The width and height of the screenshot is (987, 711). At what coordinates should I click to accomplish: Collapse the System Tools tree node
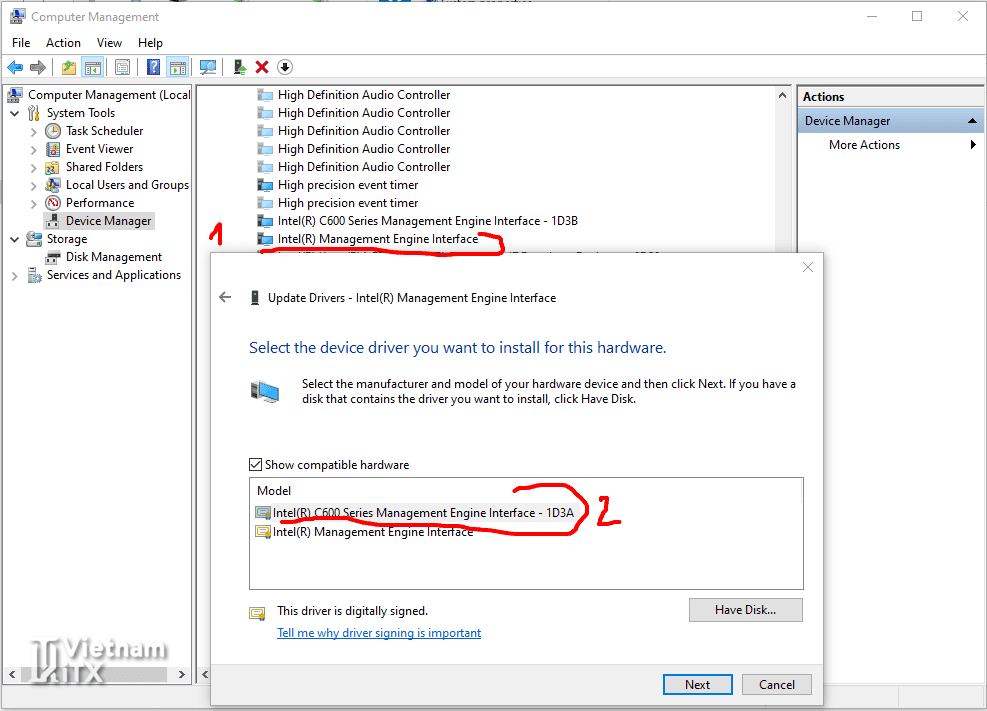click(x=15, y=113)
